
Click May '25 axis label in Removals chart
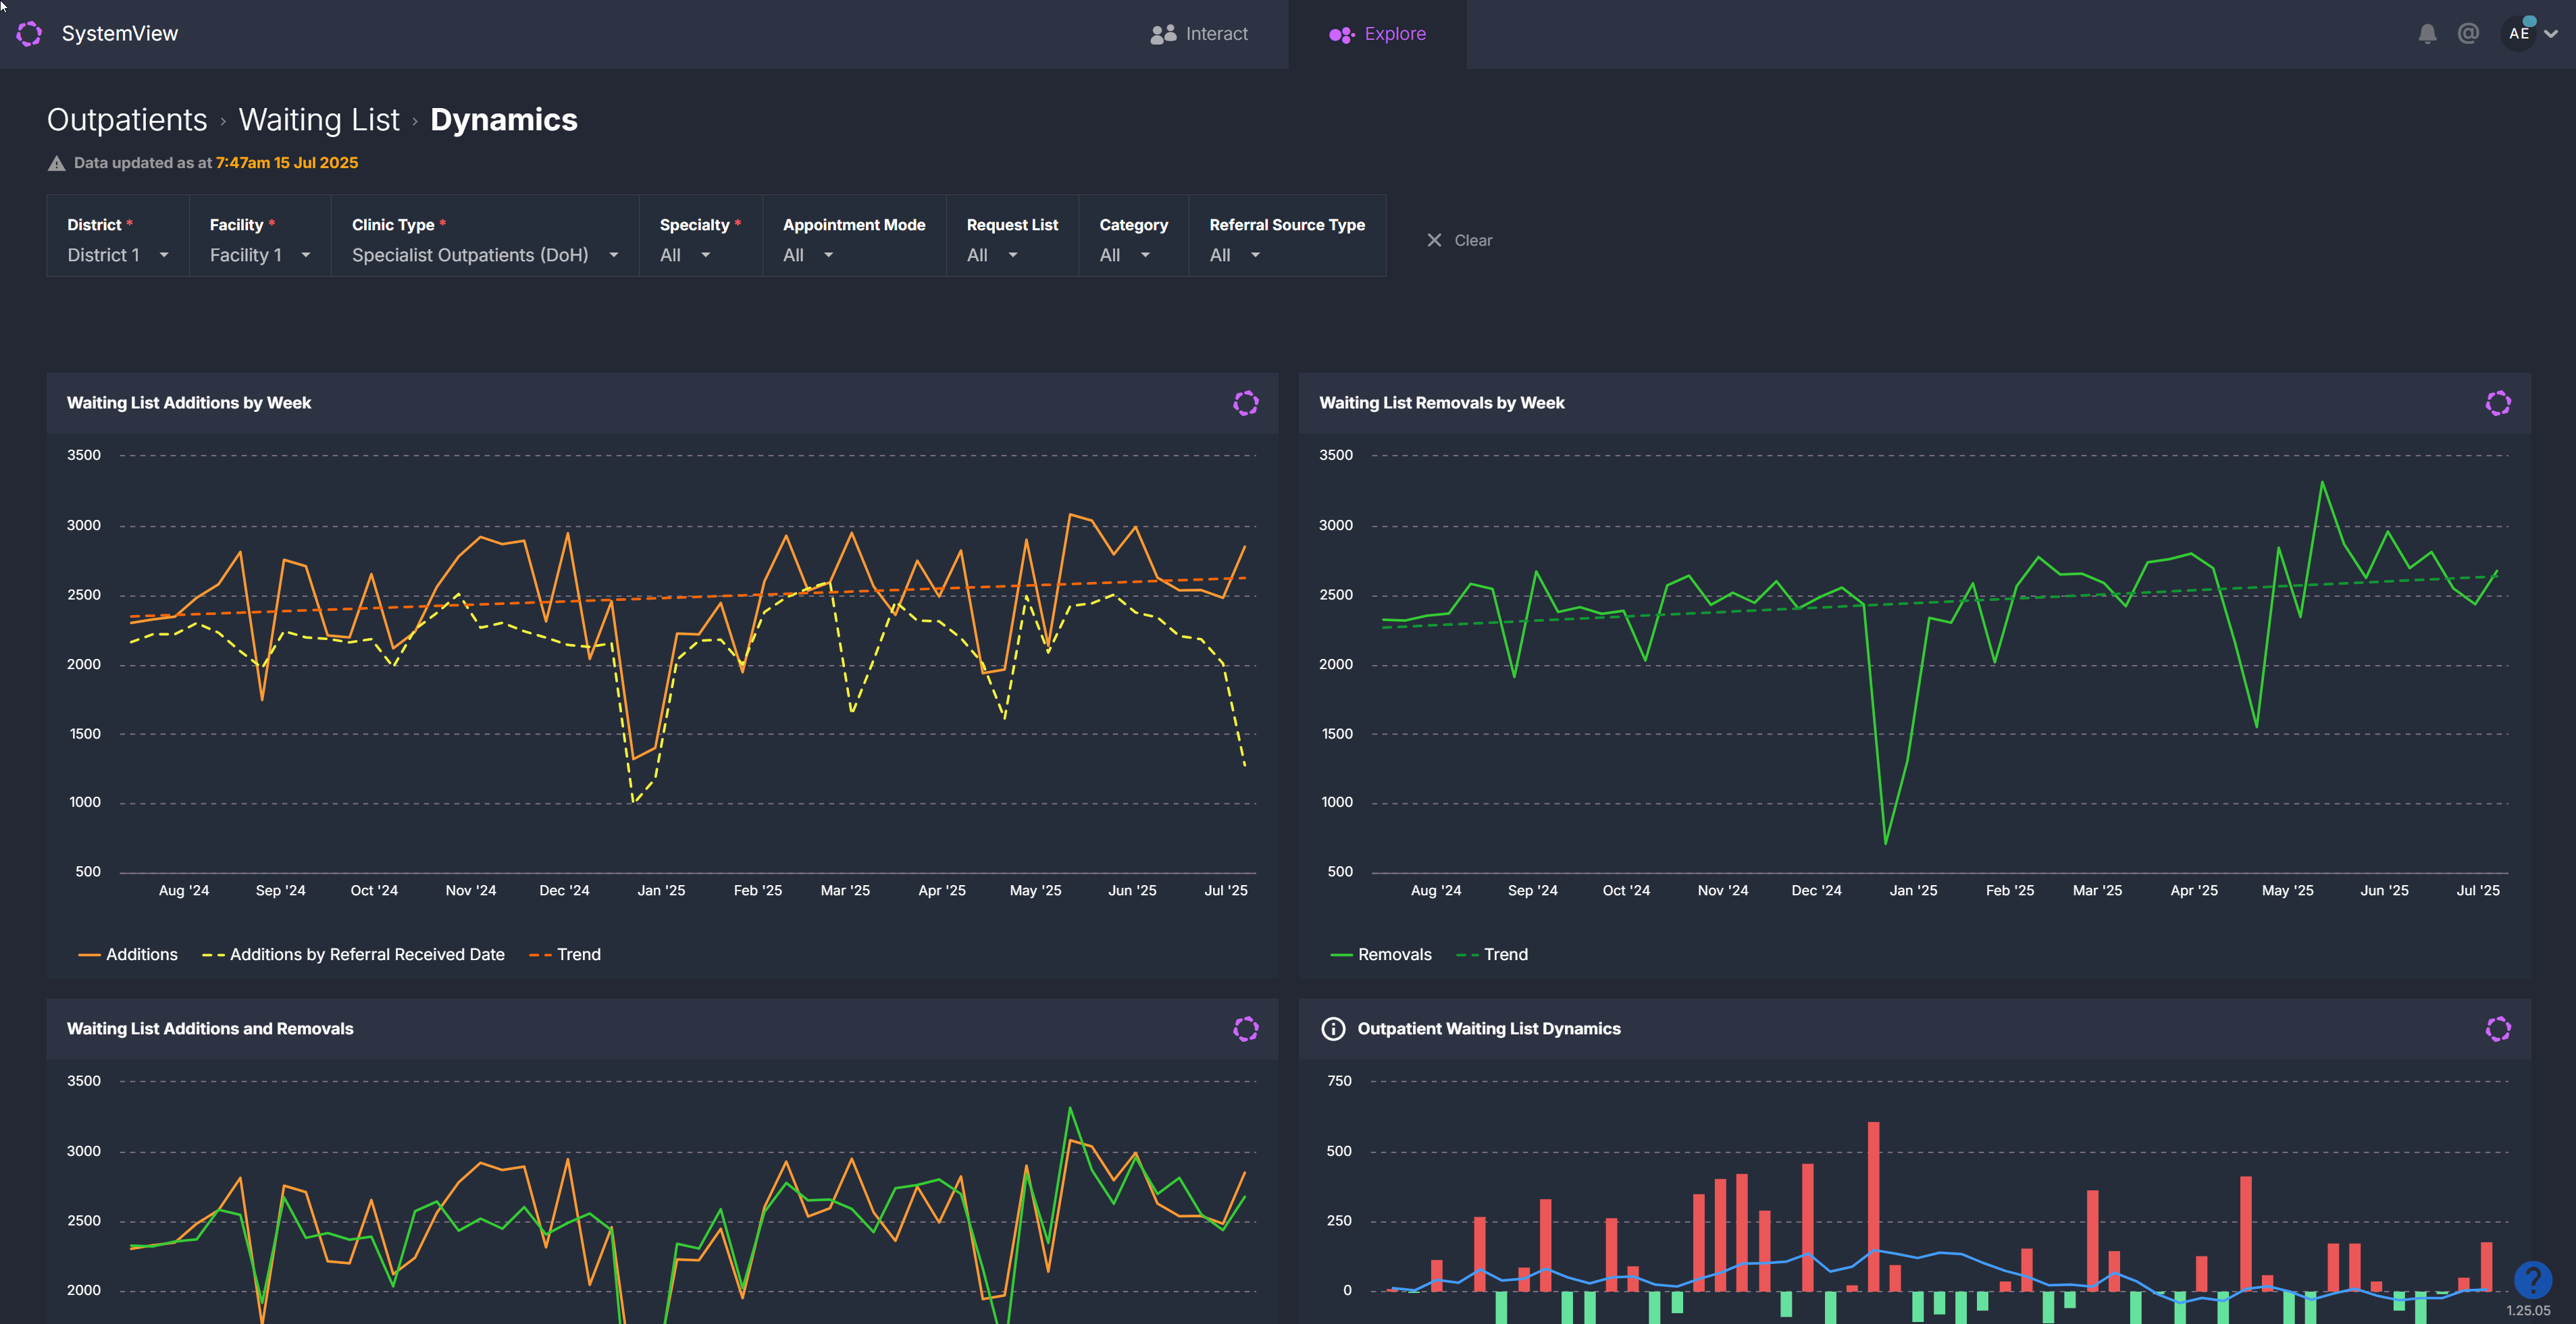coord(2288,891)
